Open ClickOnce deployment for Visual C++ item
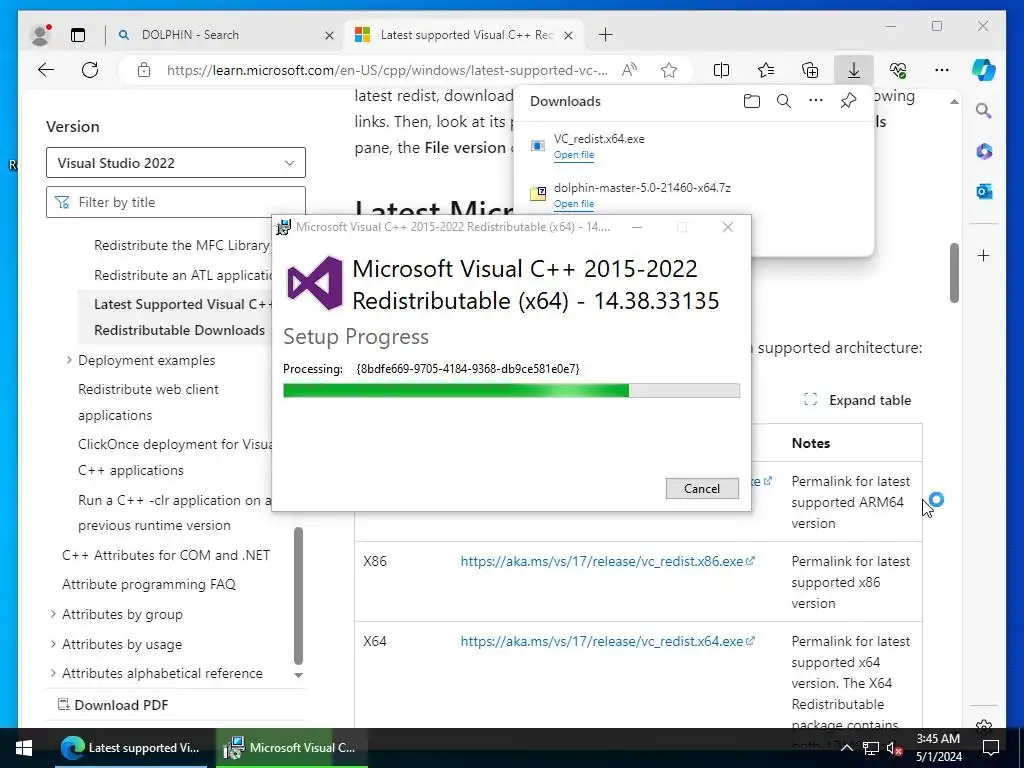Image resolution: width=1024 pixels, height=768 pixels. [174, 457]
